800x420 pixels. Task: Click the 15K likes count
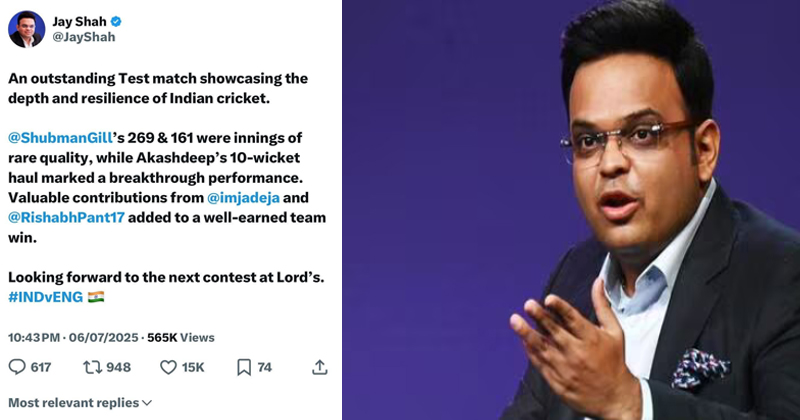click(193, 367)
